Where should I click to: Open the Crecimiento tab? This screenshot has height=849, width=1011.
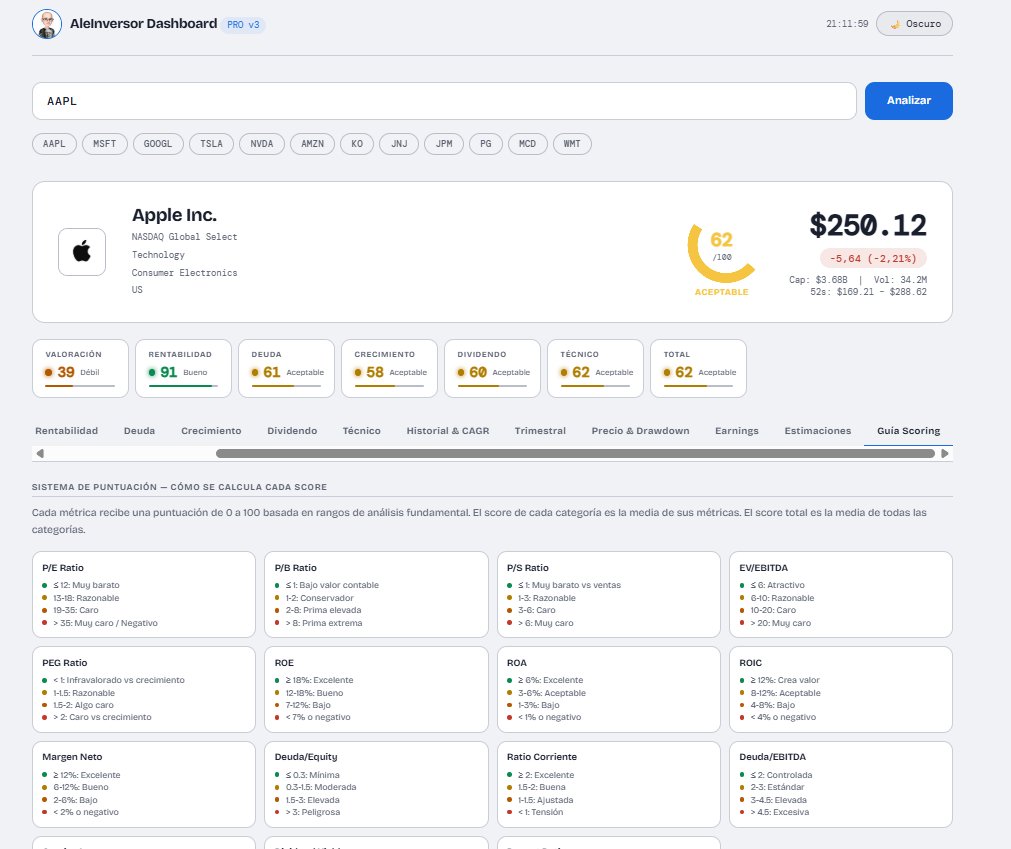211,431
